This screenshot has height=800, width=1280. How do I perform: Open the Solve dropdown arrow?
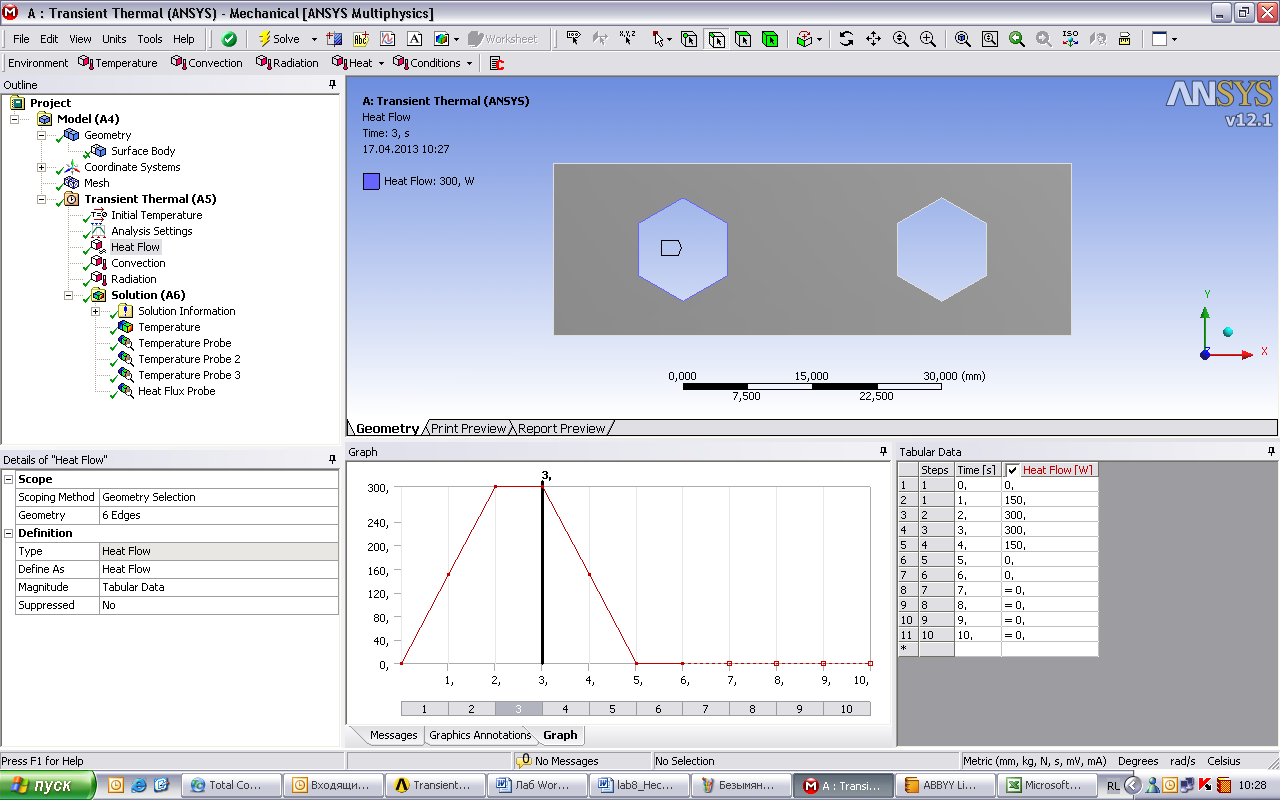314,39
